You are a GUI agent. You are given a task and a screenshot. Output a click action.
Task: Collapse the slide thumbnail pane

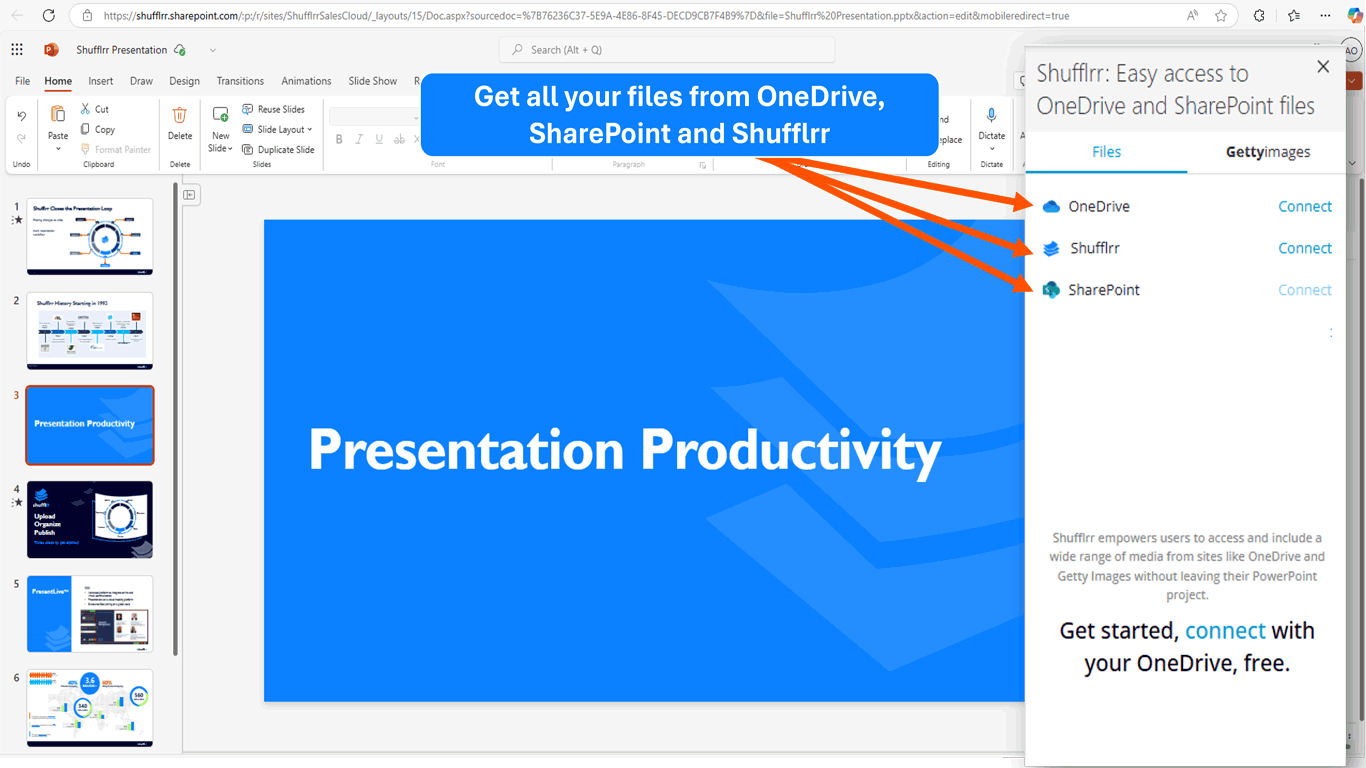click(189, 195)
